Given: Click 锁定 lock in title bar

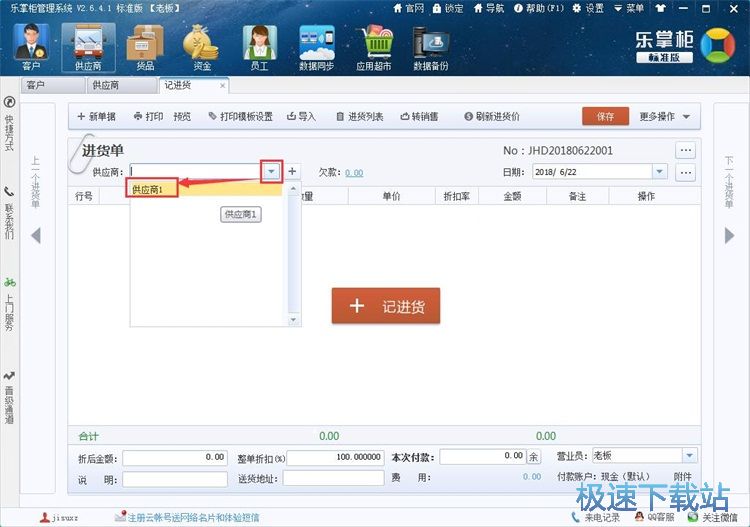Looking at the screenshot, I should [x=448, y=8].
